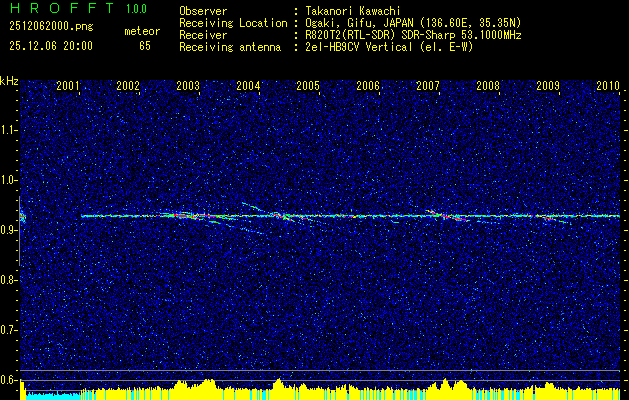Click the Receiving antenna field label
The image size is (629, 400).
230,47
